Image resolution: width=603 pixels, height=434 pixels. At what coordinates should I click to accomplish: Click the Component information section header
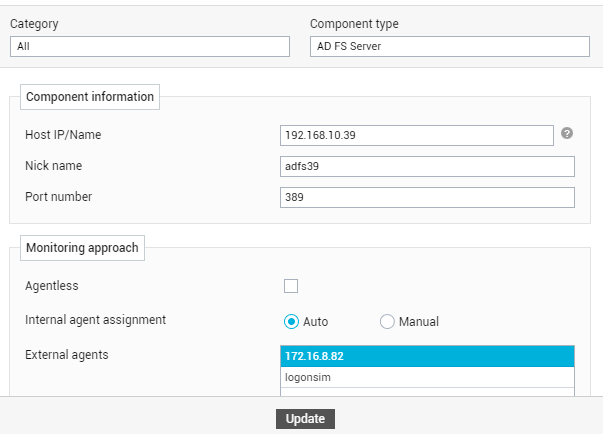tap(90, 97)
